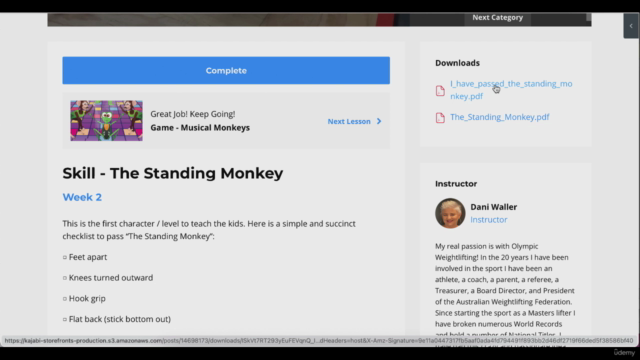The height and width of the screenshot is (360, 640).
Task: Click Dani Waller instructor avatar
Action: [x=450, y=213]
